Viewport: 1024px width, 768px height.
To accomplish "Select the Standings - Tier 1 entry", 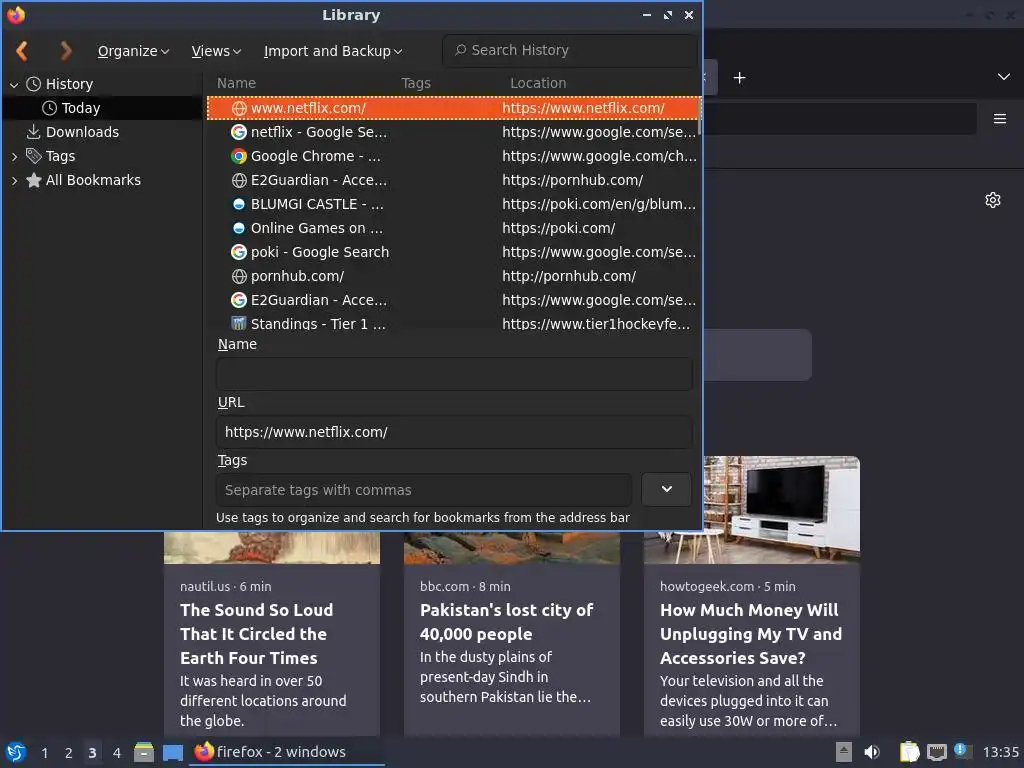I will [452, 323].
